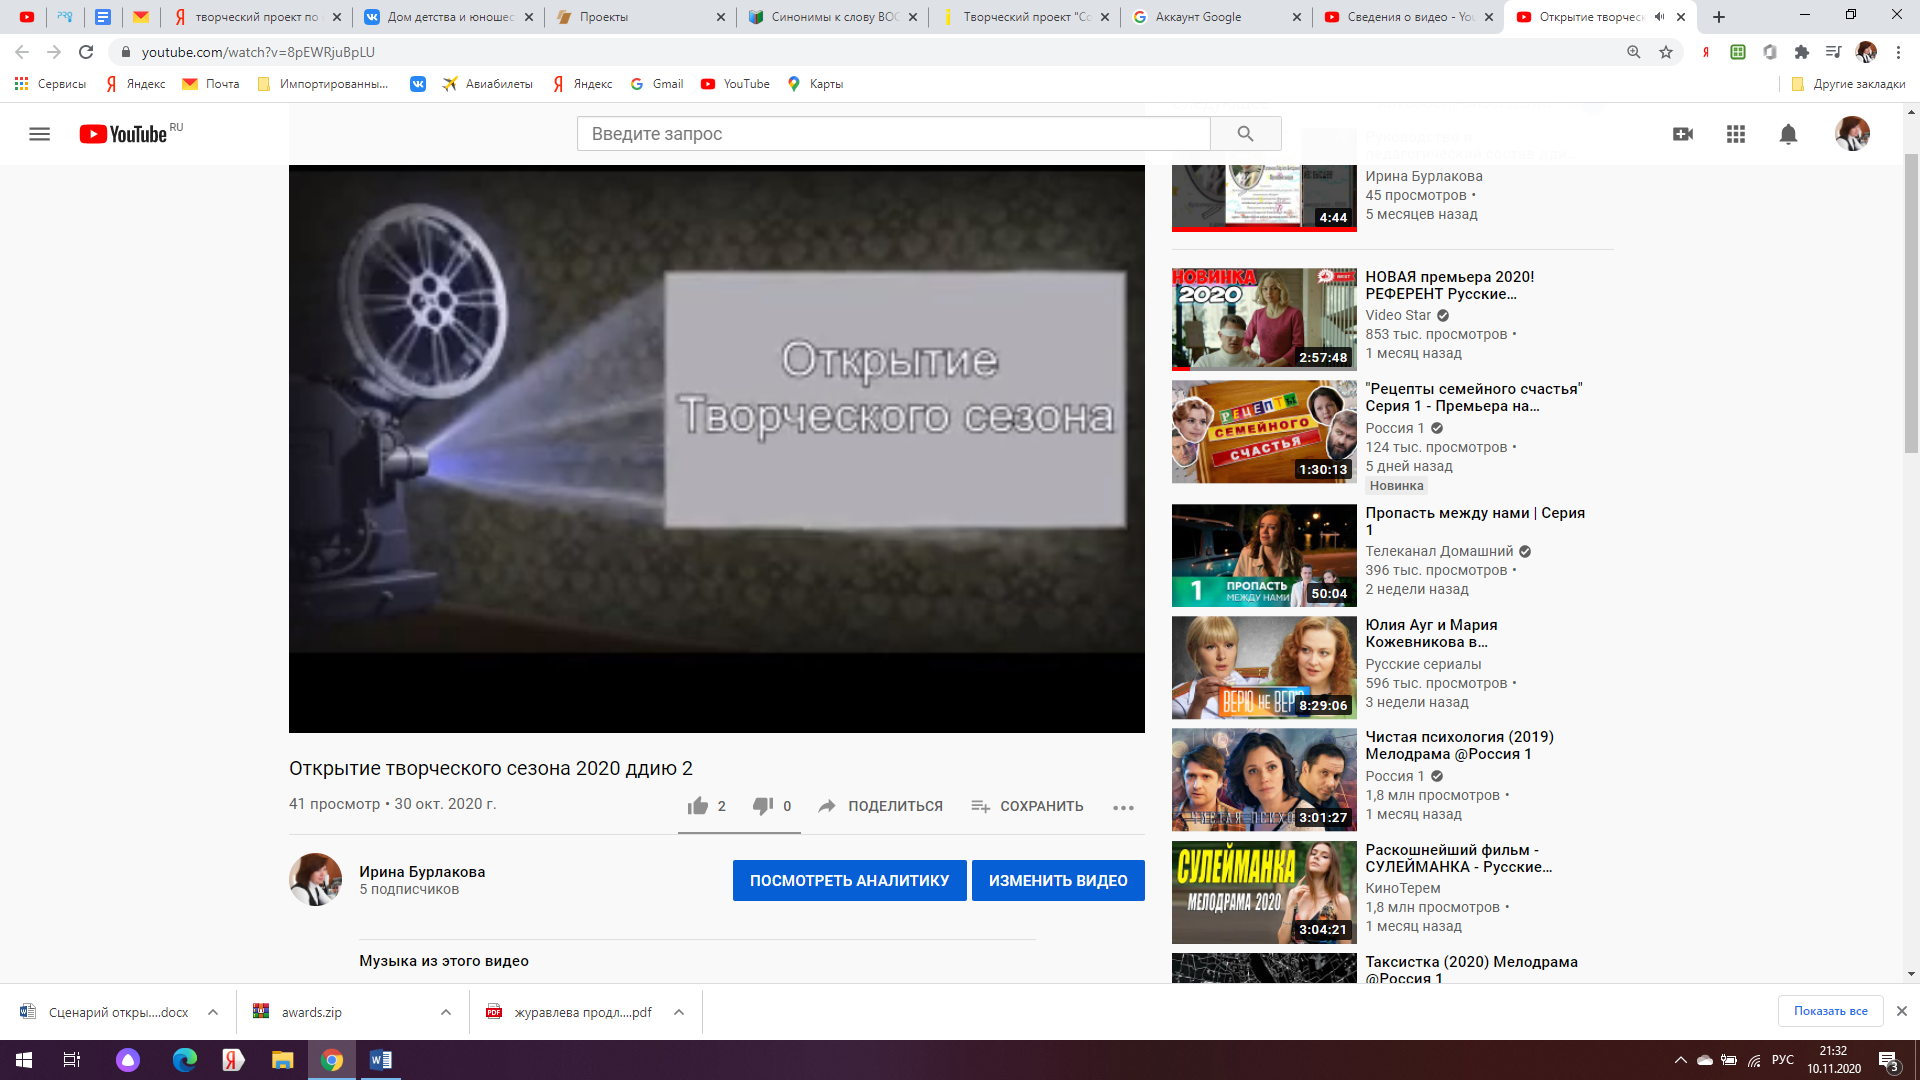Click ПОСМОТРЕТЬ АНАЛИТИКУ button
1920x1080 pixels.
(849, 881)
